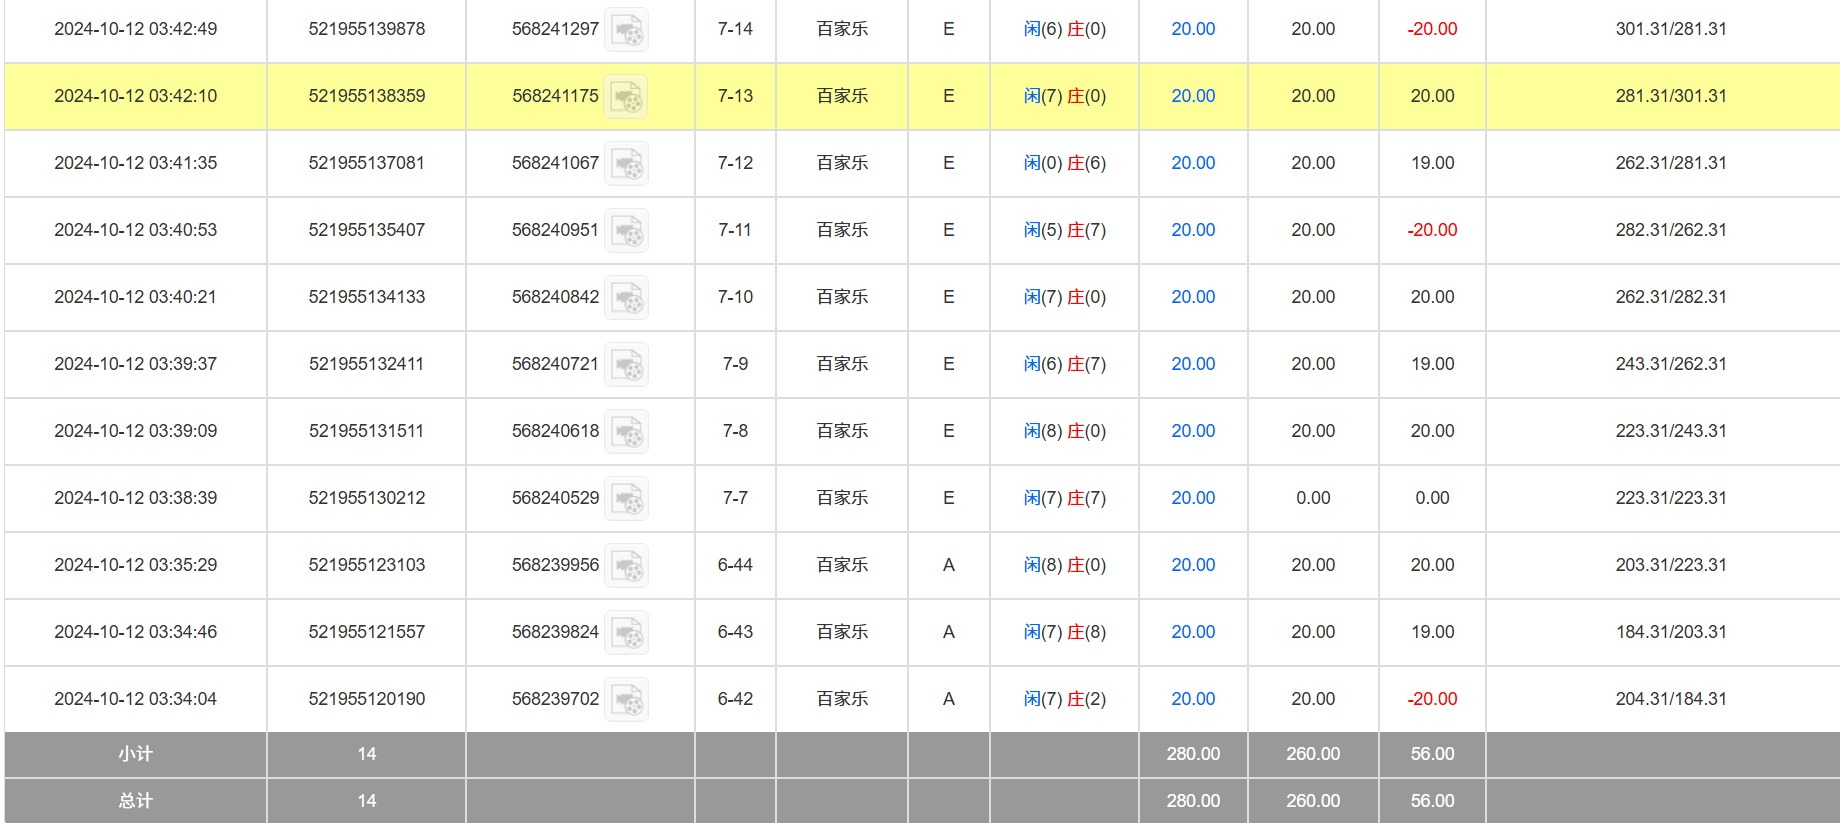This screenshot has width=1840, height=823.
Task: Open replay icon for game 568239824
Action: pos(627,633)
